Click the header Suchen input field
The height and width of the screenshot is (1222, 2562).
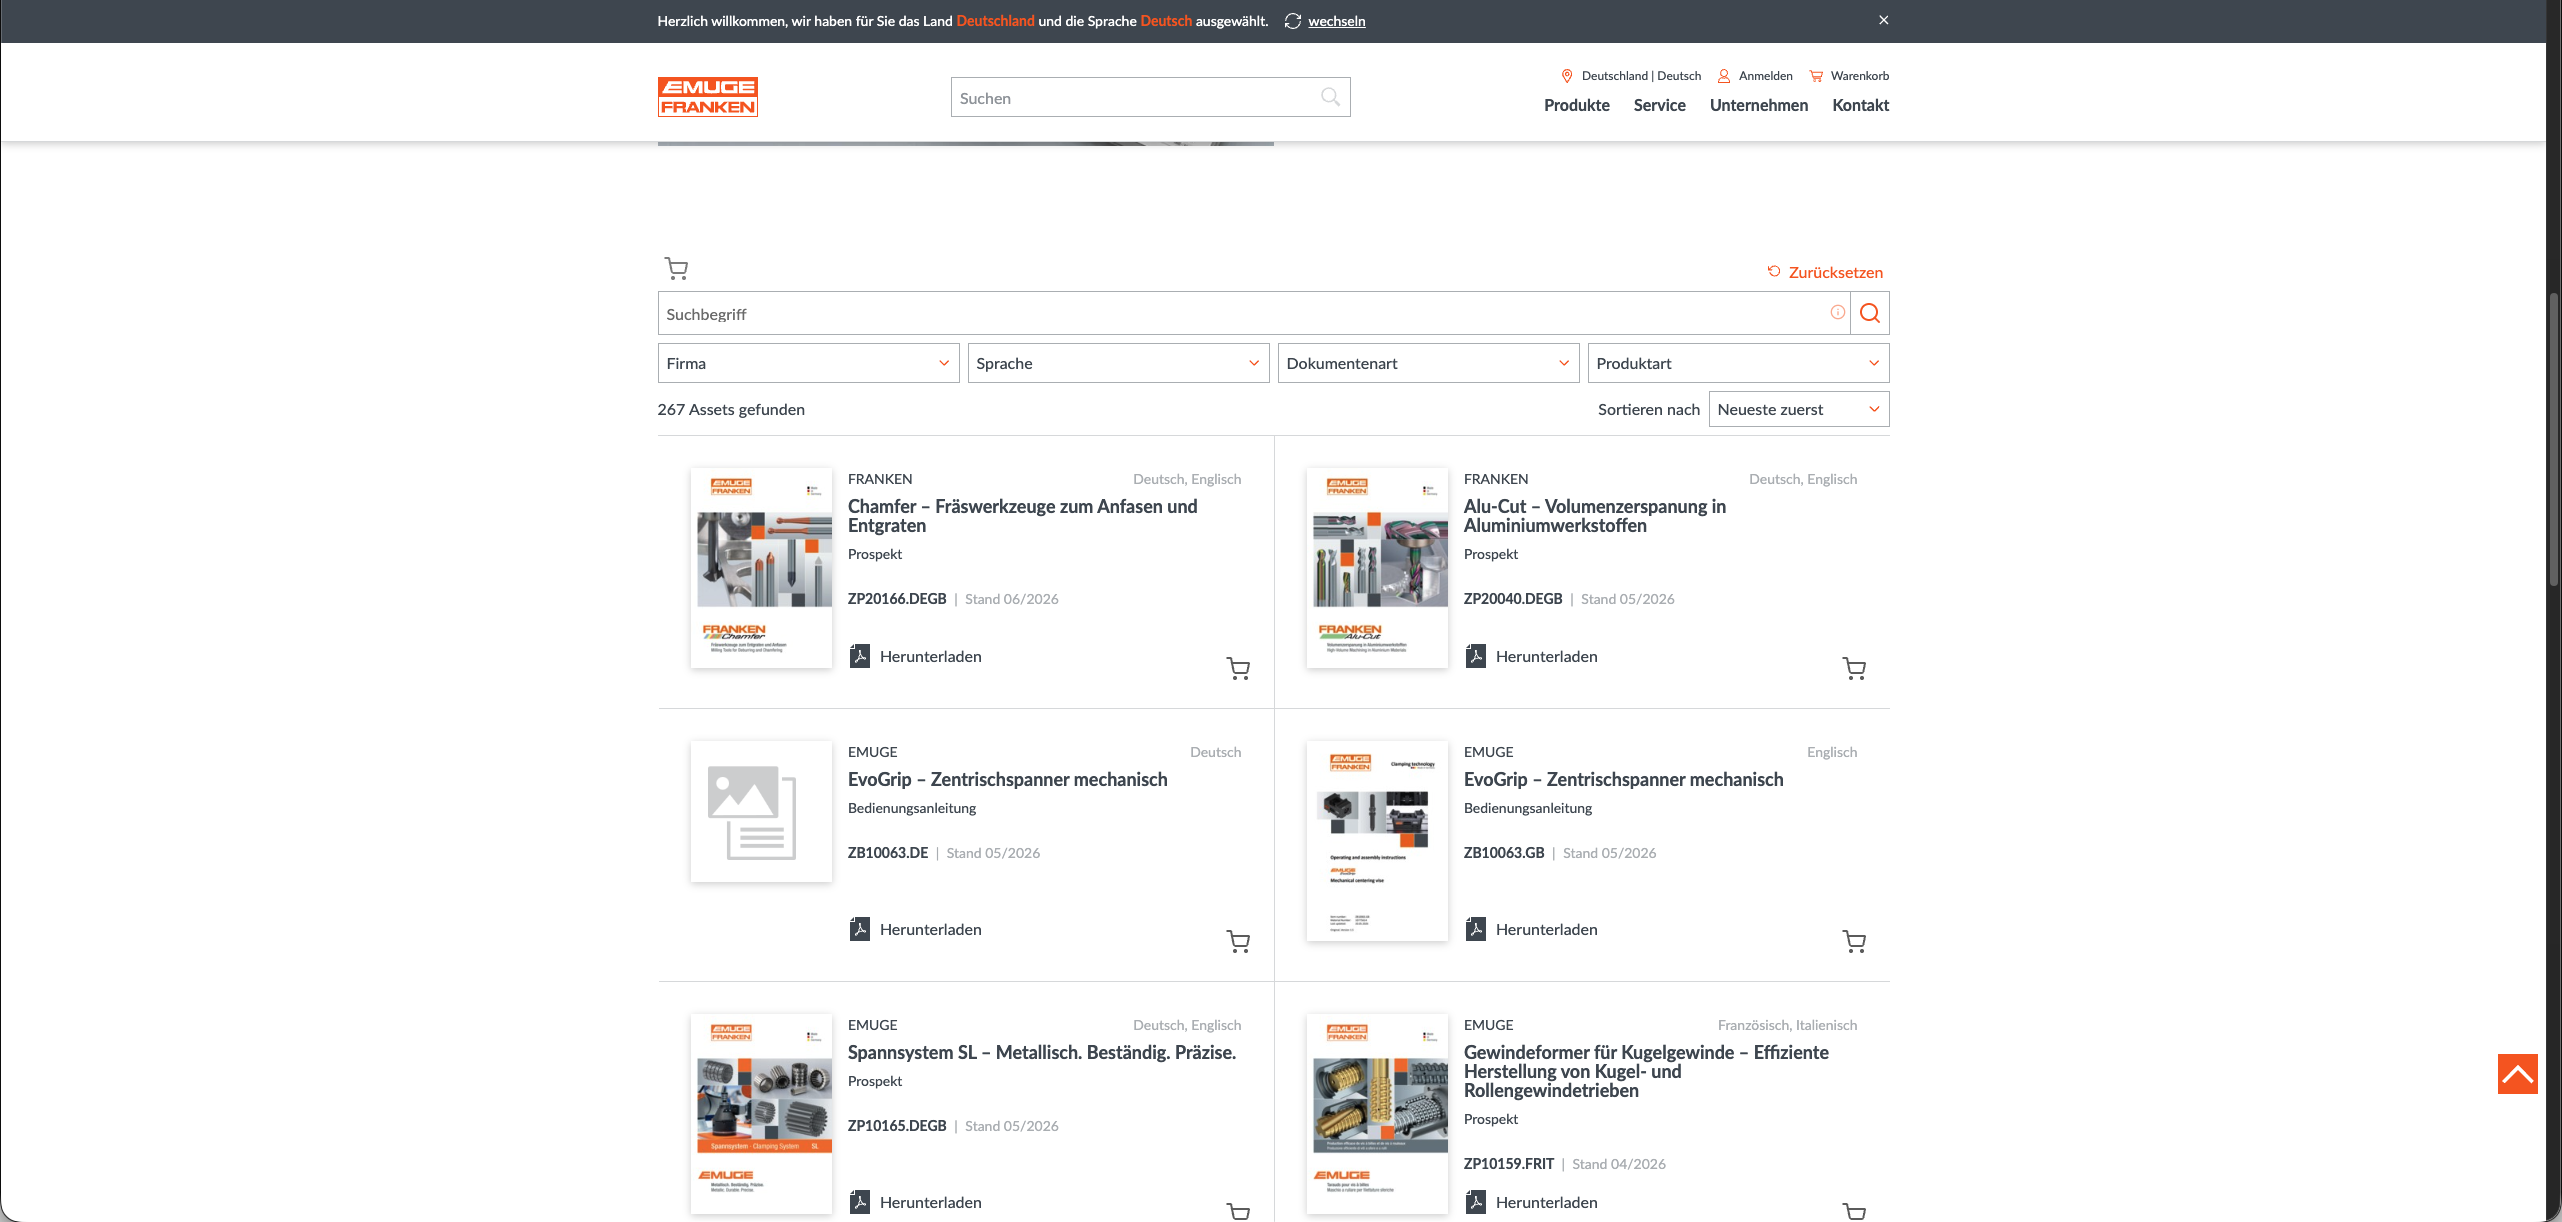(x=1150, y=97)
